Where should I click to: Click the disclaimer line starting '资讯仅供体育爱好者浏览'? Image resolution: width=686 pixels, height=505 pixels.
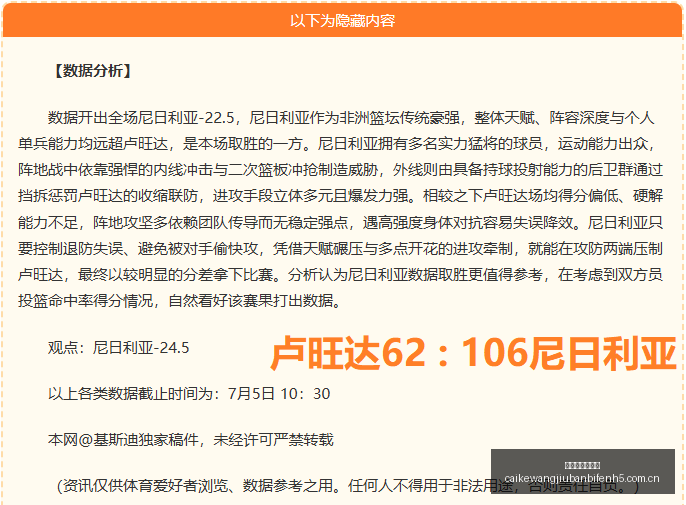348,485
